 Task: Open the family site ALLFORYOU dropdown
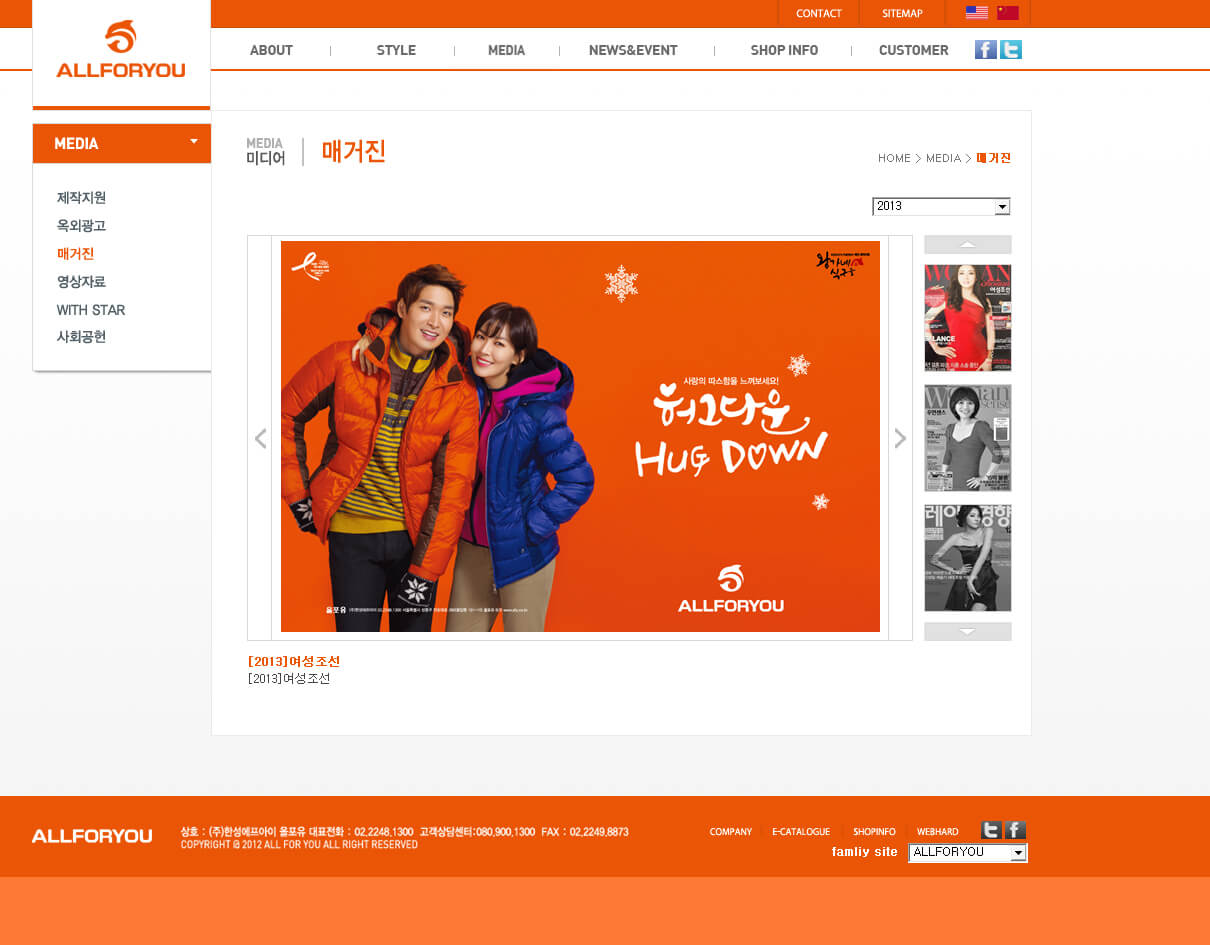[1018, 853]
